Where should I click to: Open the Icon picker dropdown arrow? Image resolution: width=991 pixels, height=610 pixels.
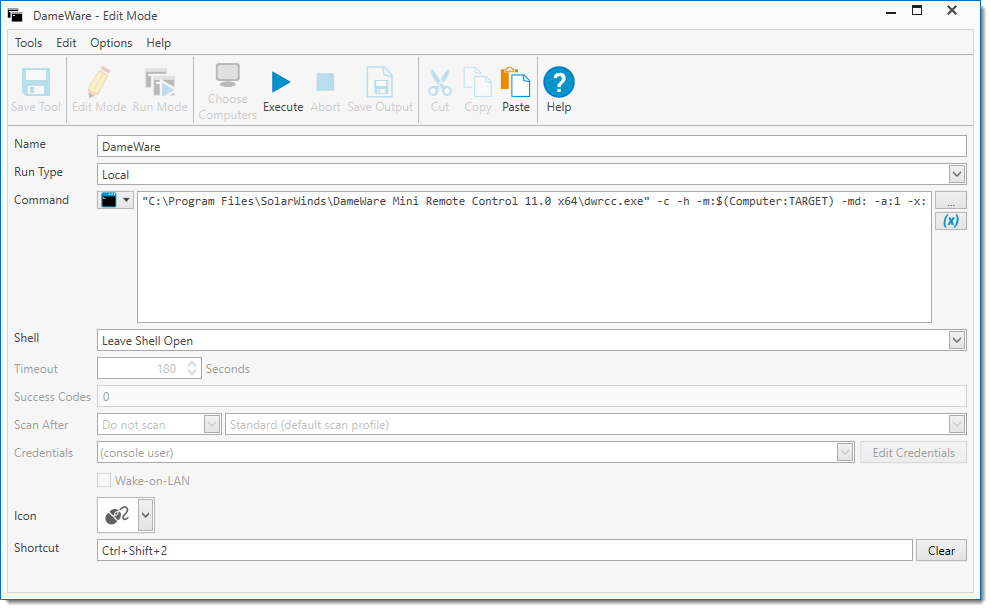click(x=145, y=515)
